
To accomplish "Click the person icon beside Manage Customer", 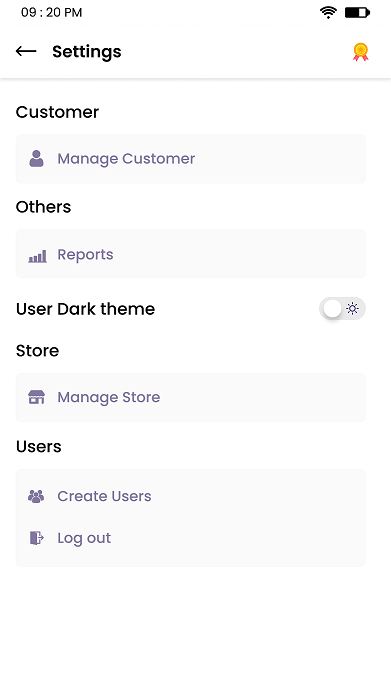I will pyautogui.click(x=36, y=159).
